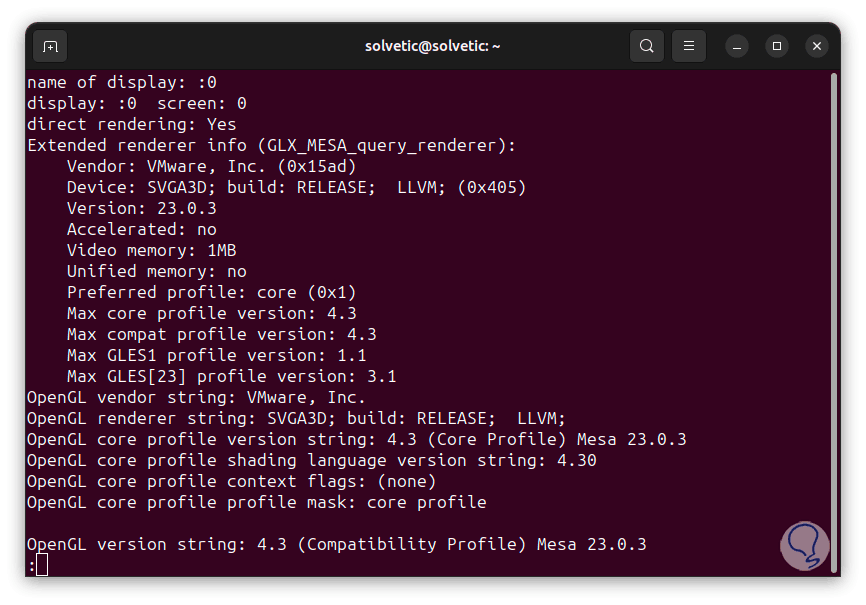Maximize the terminal window
Image resolution: width=866 pixels, height=605 pixels.
777,46
